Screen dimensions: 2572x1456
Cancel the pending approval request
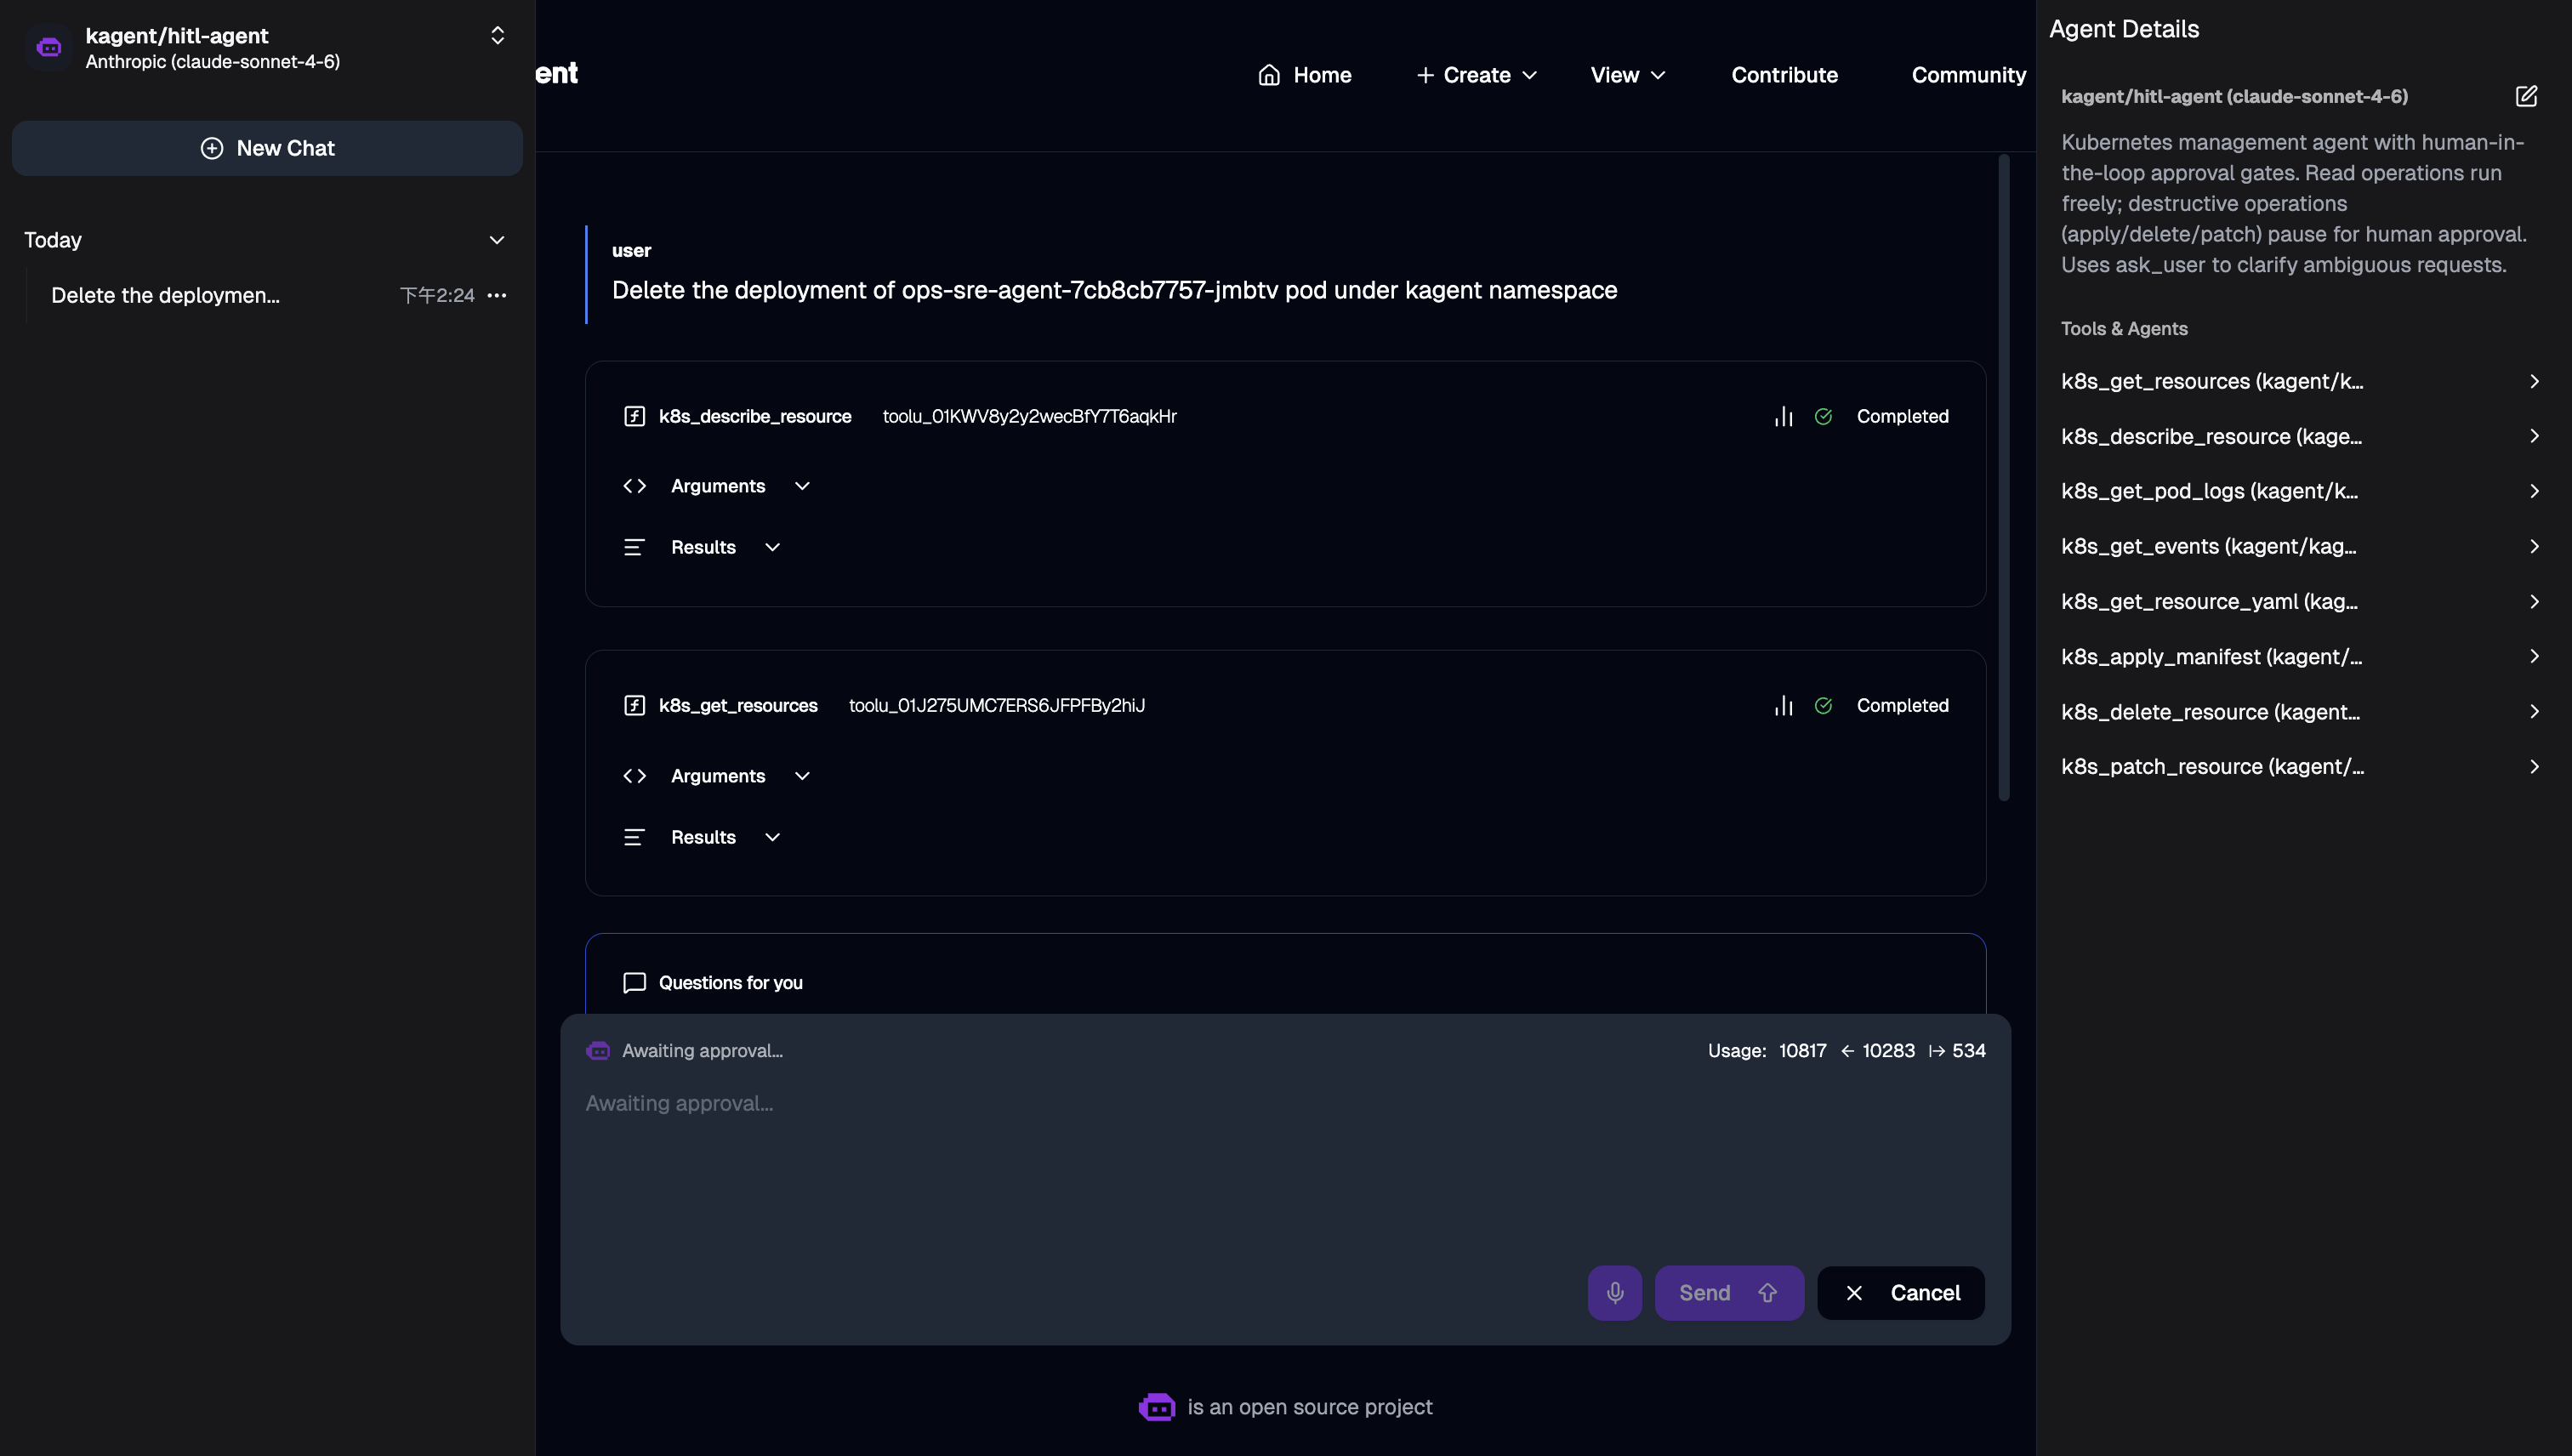(x=1900, y=1293)
